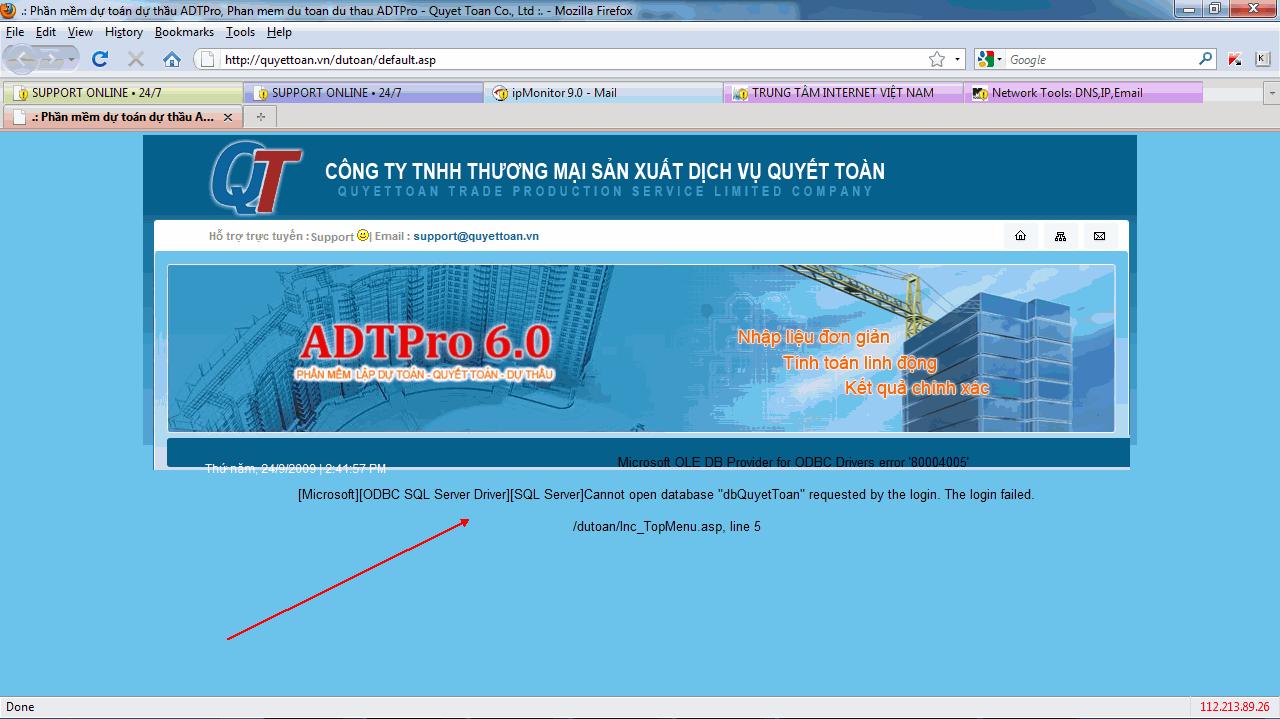Open a new tab with the plus button
Image resolution: width=1280 pixels, height=719 pixels.
(261, 117)
